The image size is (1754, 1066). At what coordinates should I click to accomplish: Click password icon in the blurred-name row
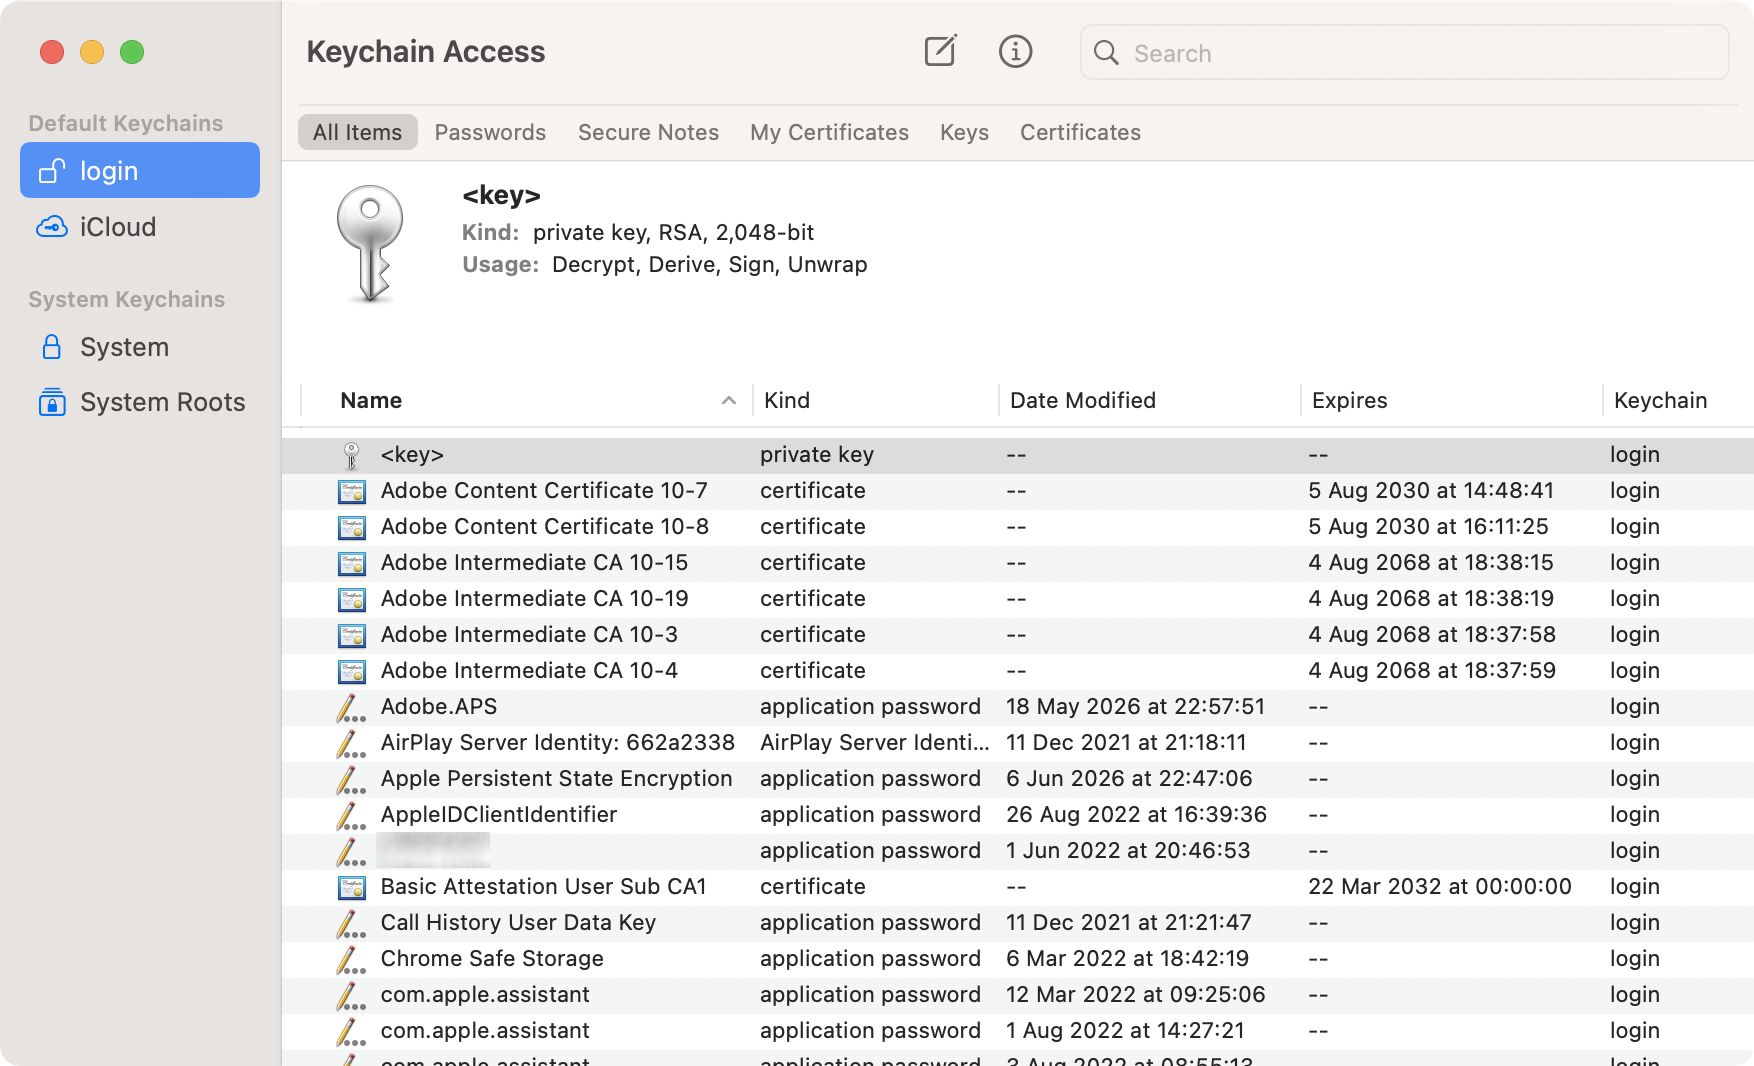pyautogui.click(x=351, y=851)
